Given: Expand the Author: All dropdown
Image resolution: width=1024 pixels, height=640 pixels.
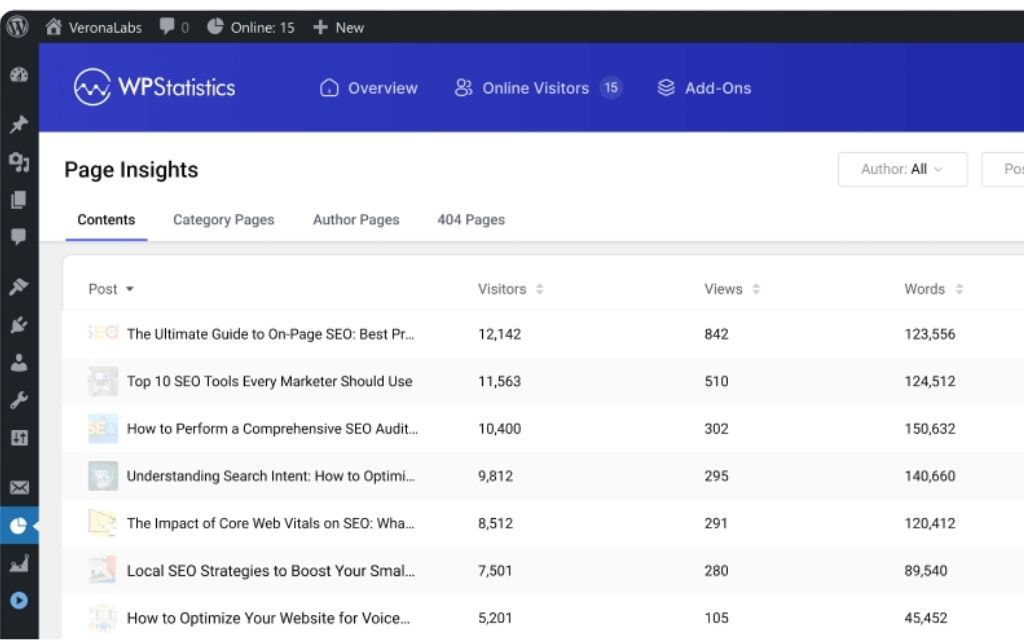Looking at the screenshot, I should (x=902, y=169).
